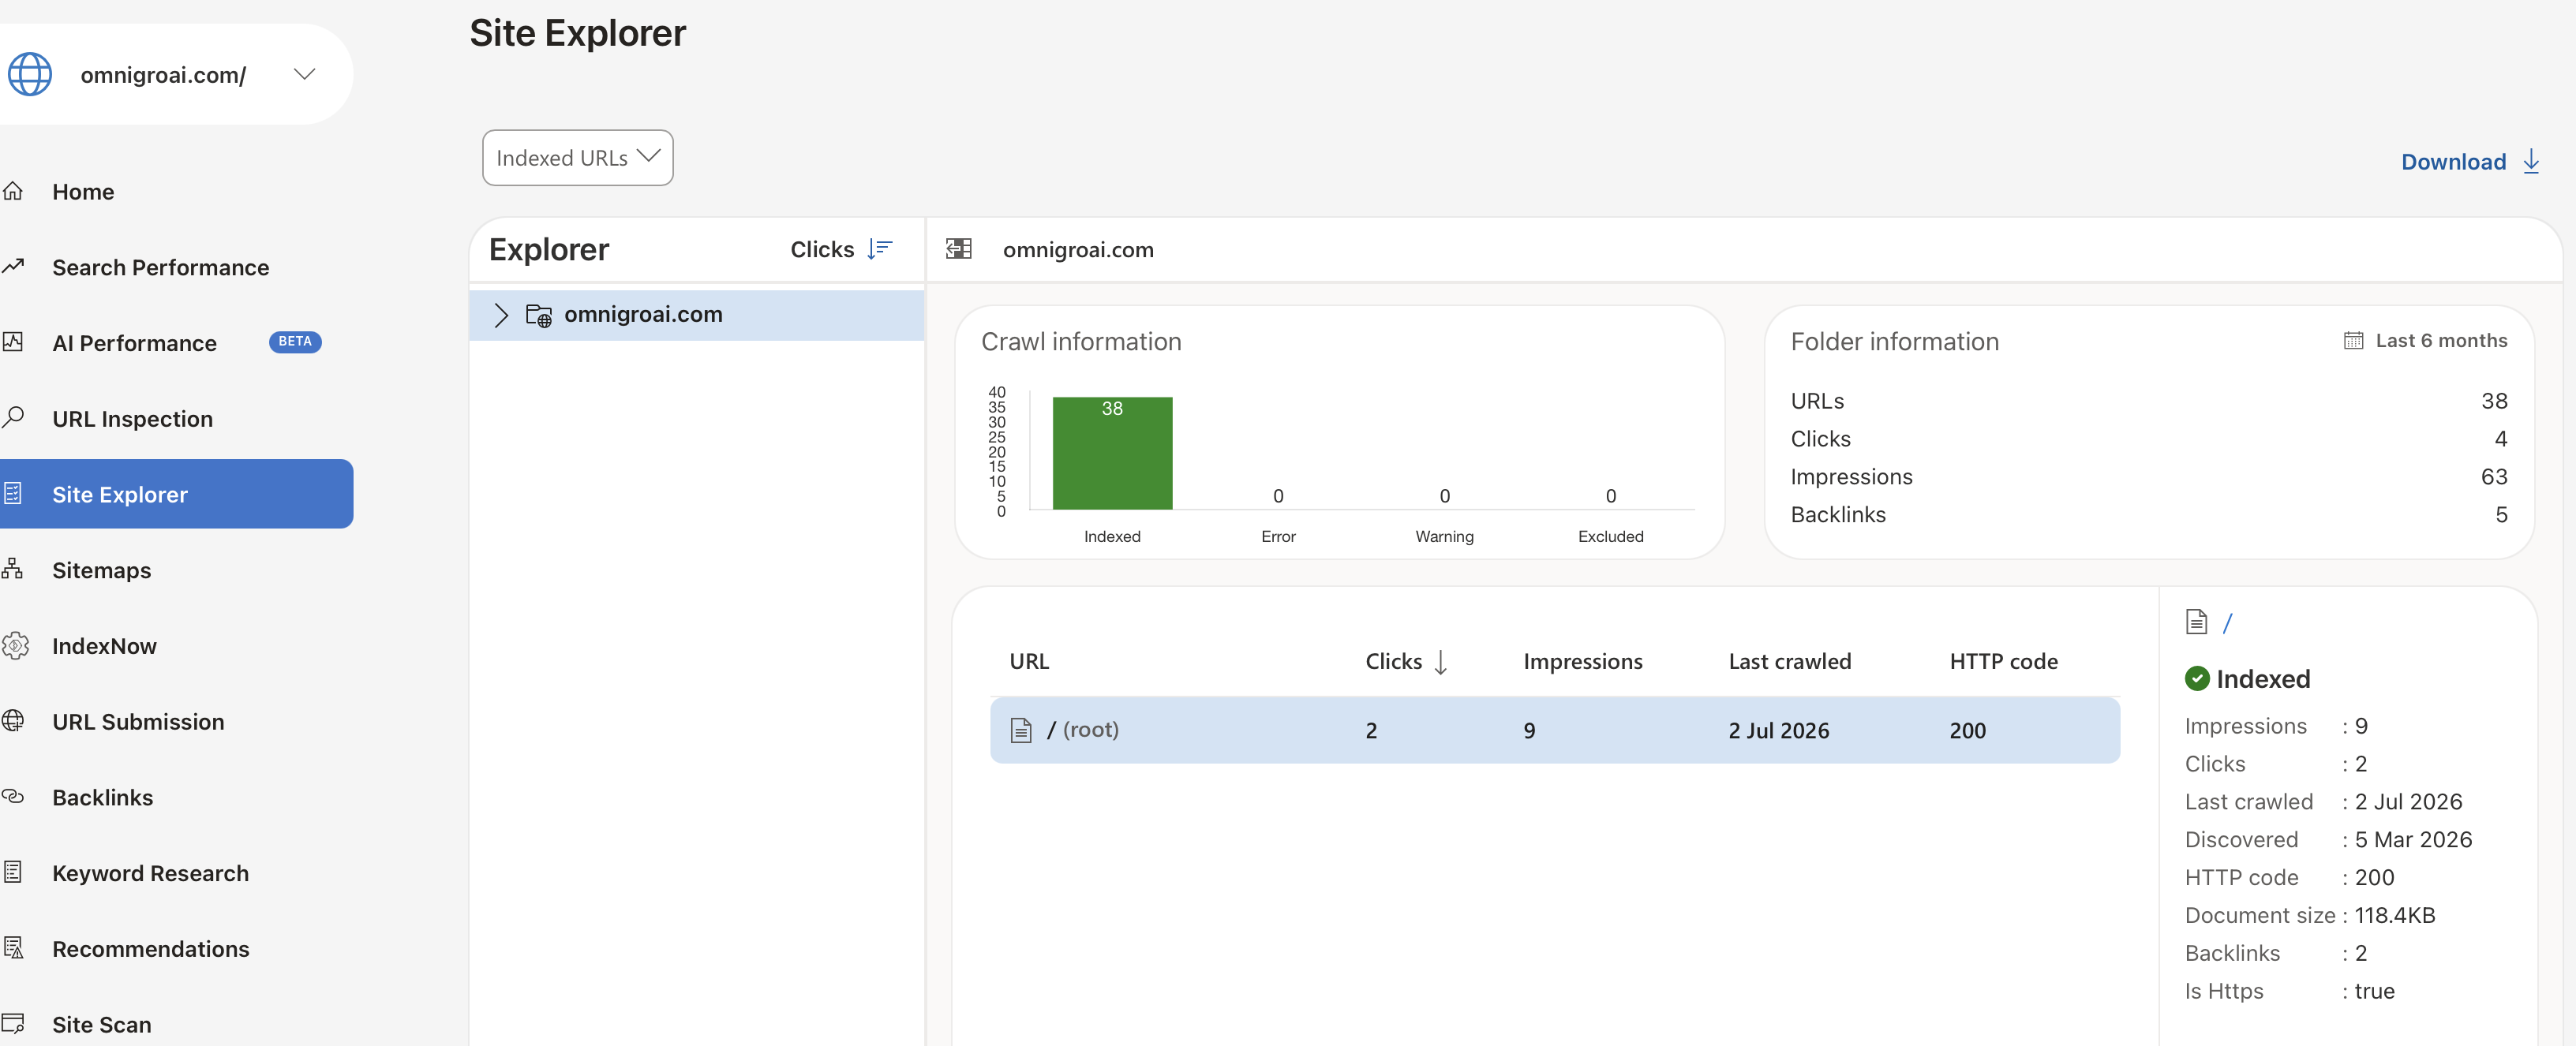
Task: Open the Last 6 months date range
Action: tap(2441, 341)
